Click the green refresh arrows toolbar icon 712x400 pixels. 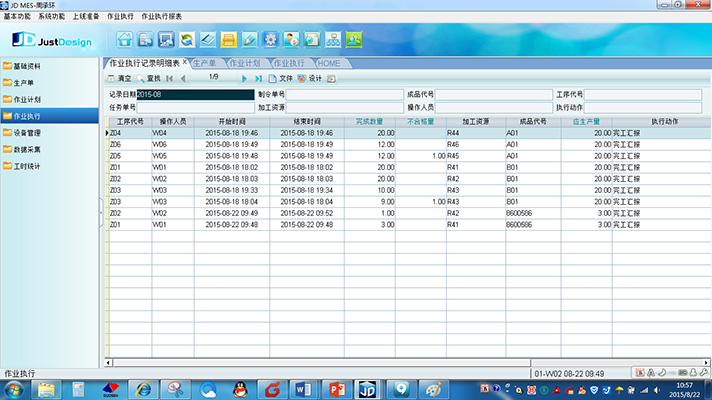pyautogui.click(x=187, y=40)
